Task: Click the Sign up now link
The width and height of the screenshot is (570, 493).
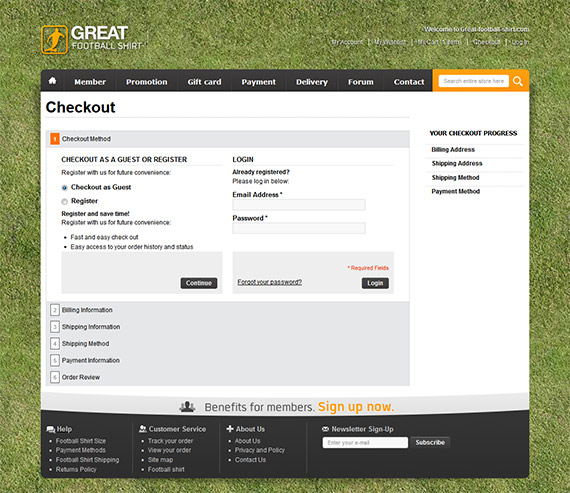Action: 356,406
